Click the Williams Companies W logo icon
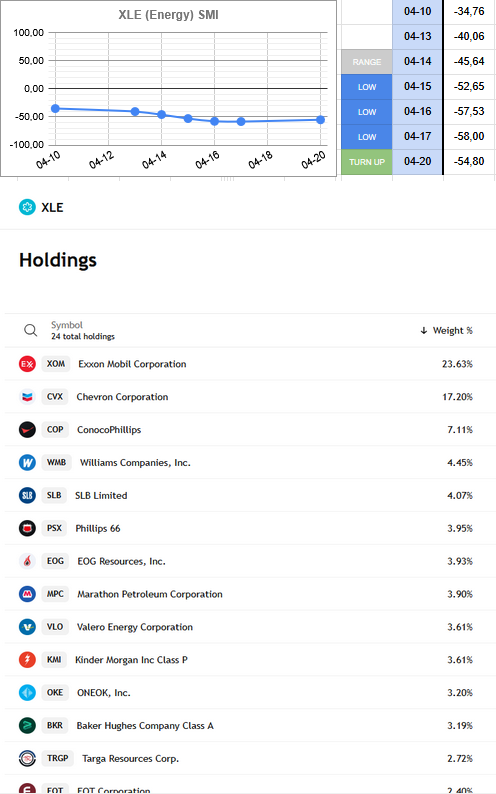Image resolution: width=496 pixels, height=794 pixels. [27, 463]
